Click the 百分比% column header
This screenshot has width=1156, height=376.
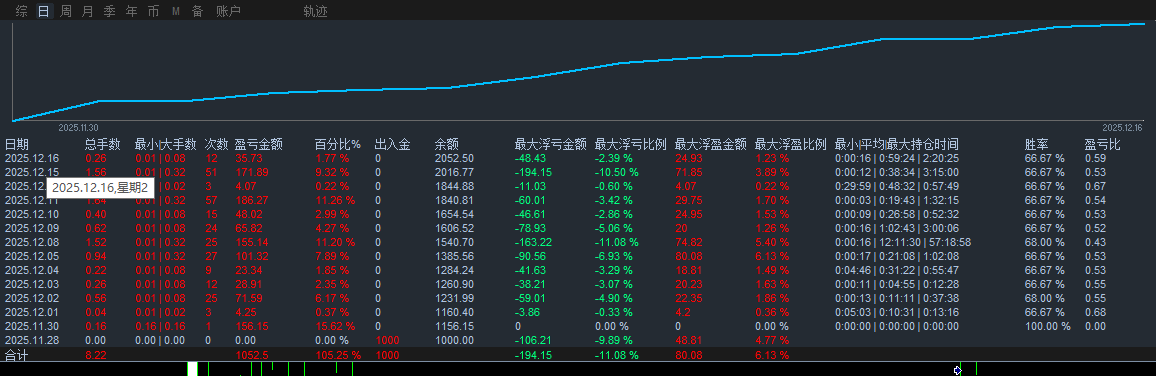(338, 145)
